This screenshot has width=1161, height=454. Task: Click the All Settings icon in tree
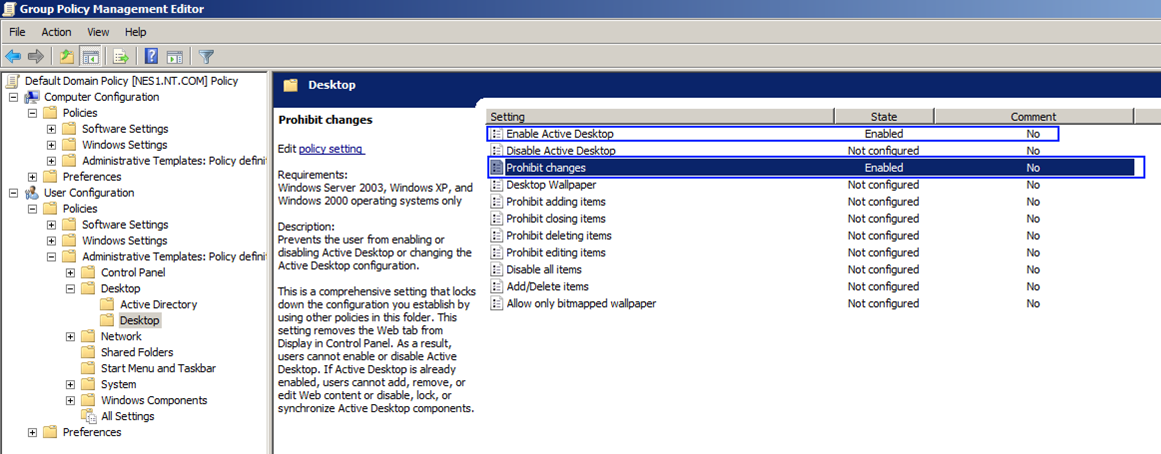click(x=89, y=416)
